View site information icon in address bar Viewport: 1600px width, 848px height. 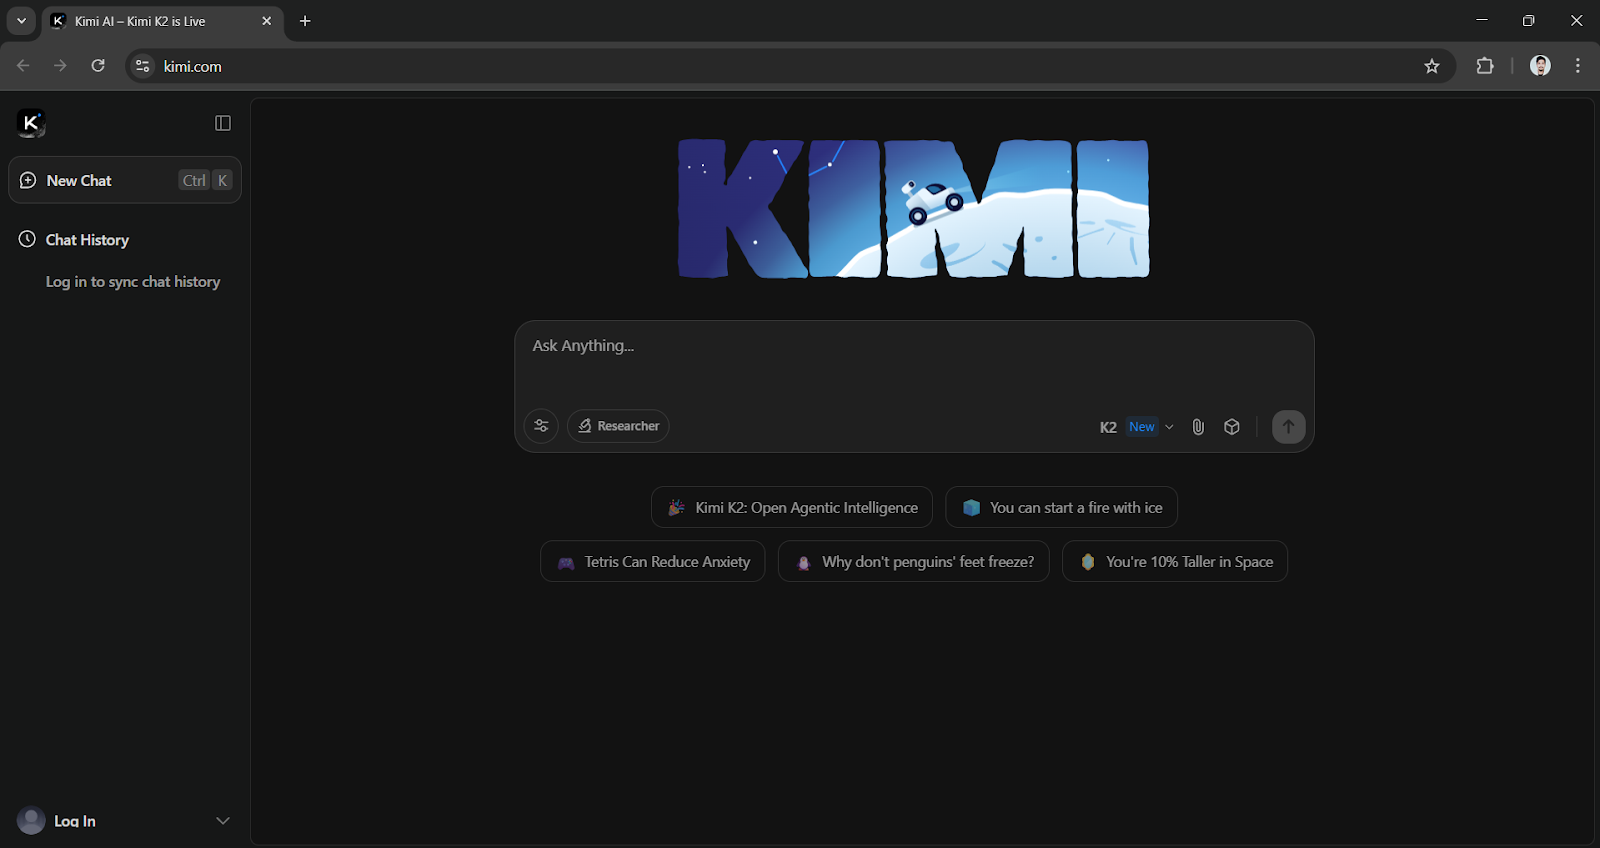point(143,66)
